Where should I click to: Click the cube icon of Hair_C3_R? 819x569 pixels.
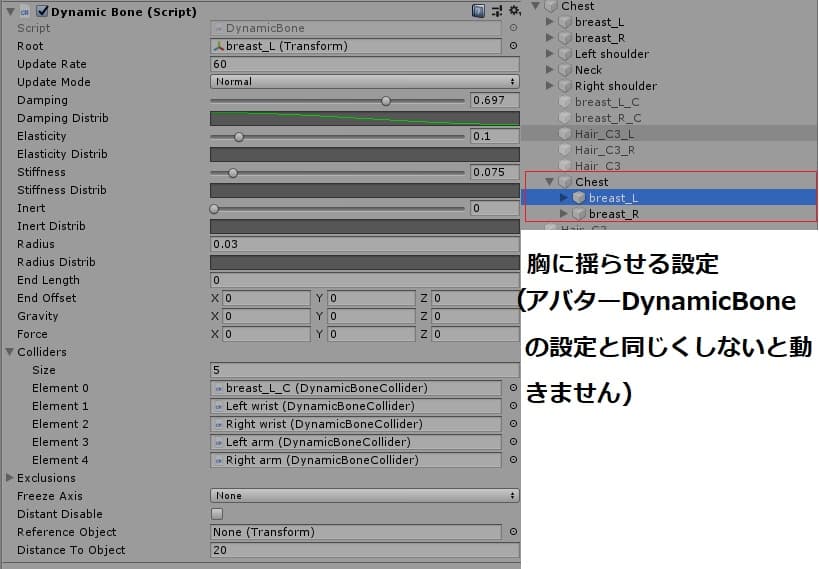[565, 150]
